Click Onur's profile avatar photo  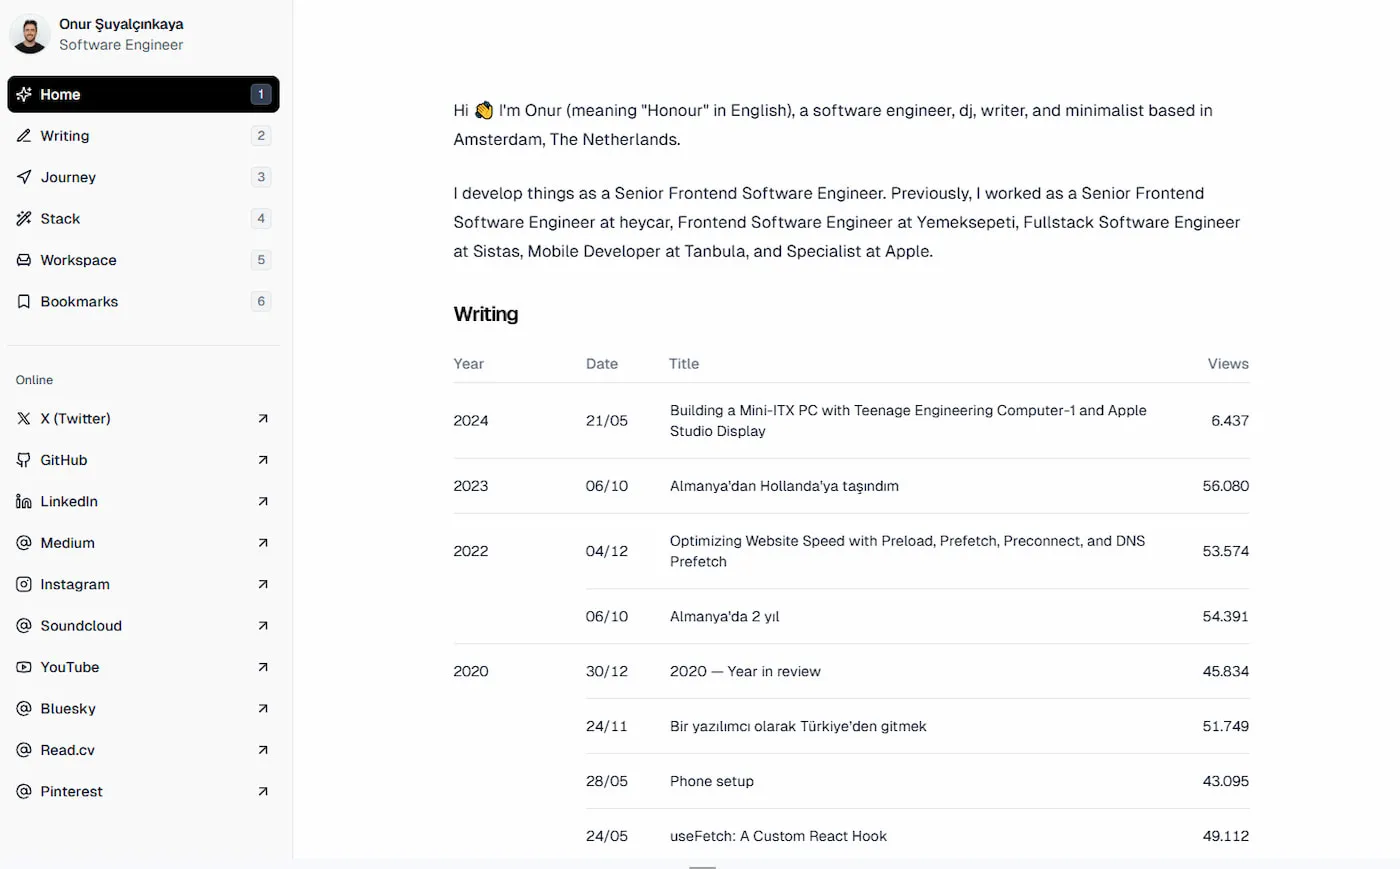[x=30, y=34]
